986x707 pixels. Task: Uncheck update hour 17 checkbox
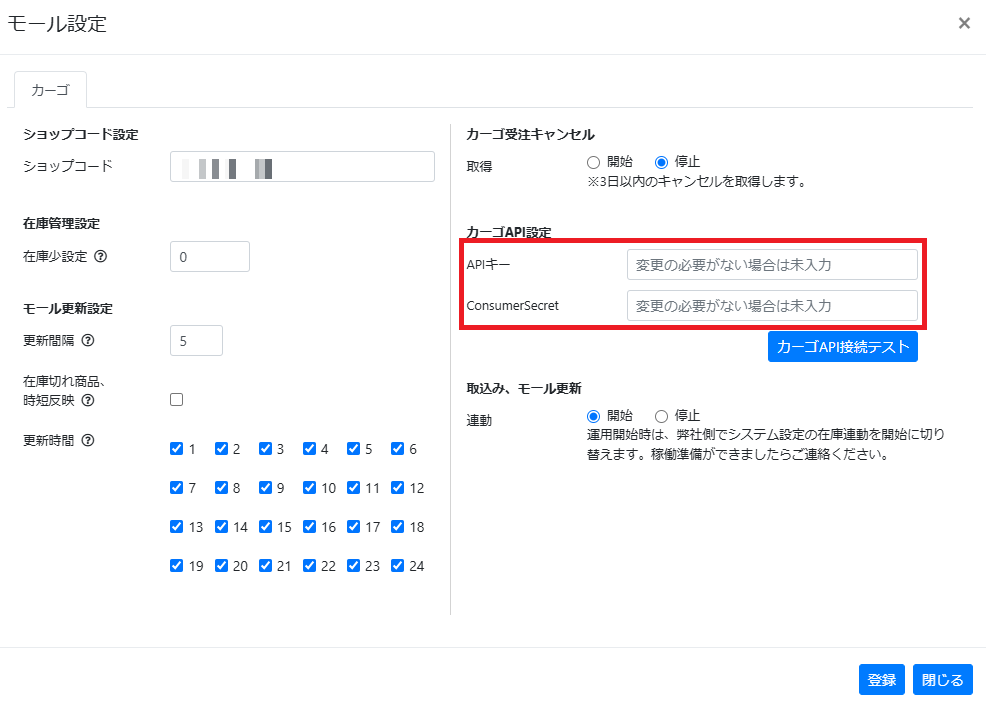tap(353, 526)
